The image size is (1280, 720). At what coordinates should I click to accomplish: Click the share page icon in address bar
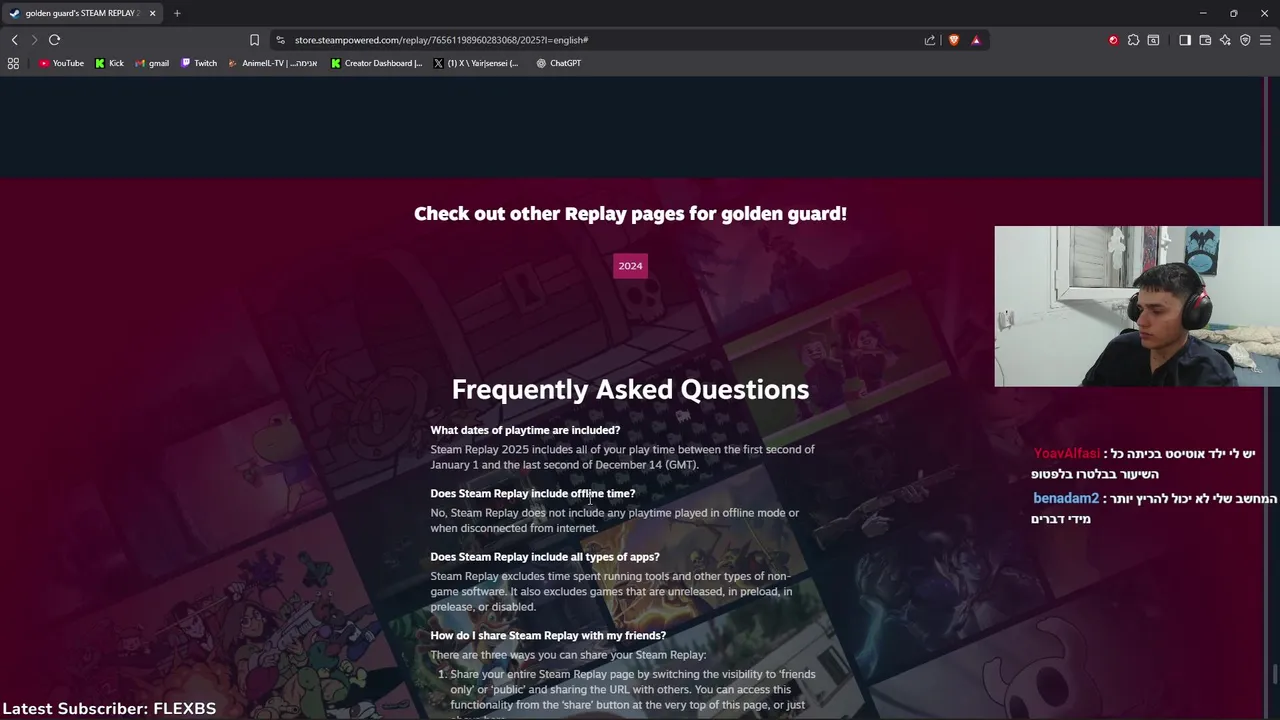point(930,40)
